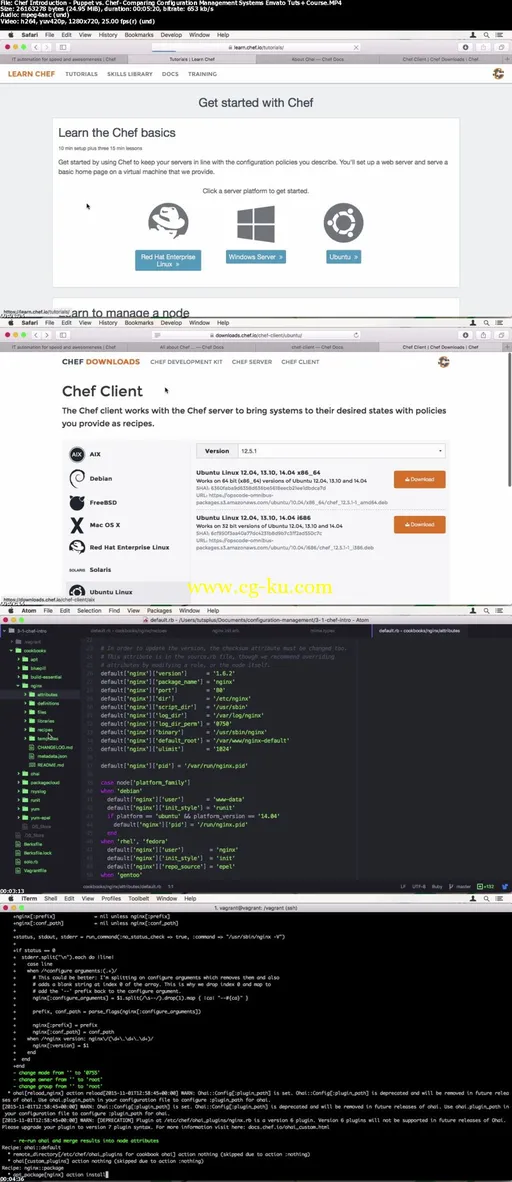Viewport: 512px width, 1182px height.
Task: Toggle Safari sidebar button in tutorials window
Action: pos(63,47)
